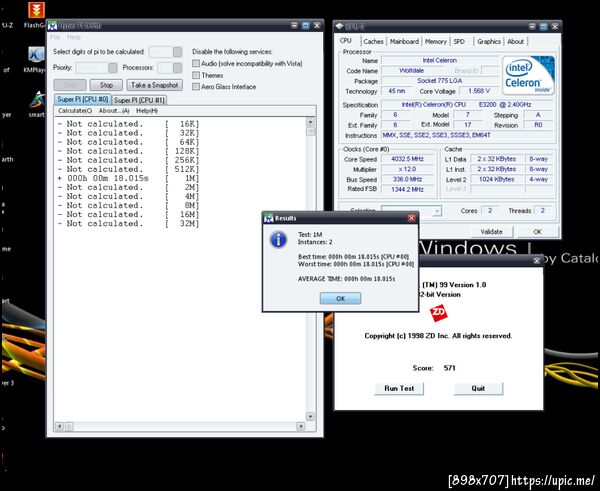Viewport: 600px width, 491px height.
Task: Switch to Super PI [CPU #0] tab
Action: pyautogui.click(x=83, y=100)
